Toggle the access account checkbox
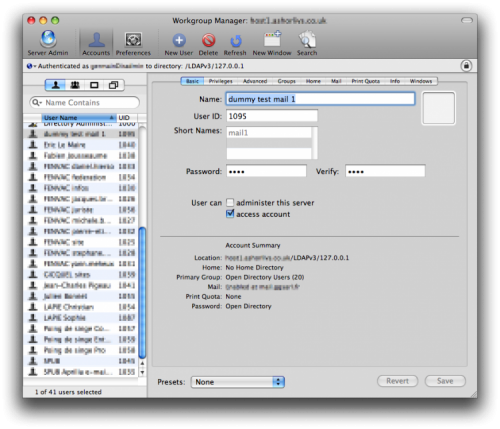 230,214
